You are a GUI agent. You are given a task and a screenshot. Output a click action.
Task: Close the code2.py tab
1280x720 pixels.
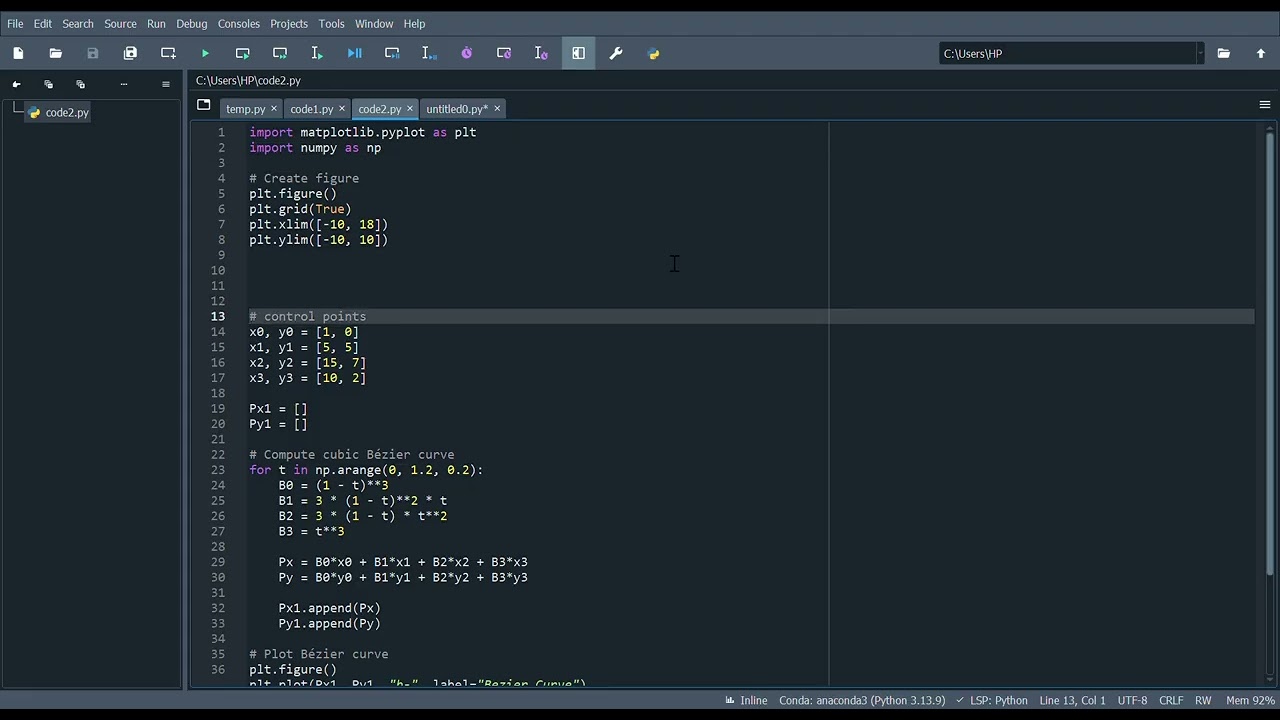[410, 109]
